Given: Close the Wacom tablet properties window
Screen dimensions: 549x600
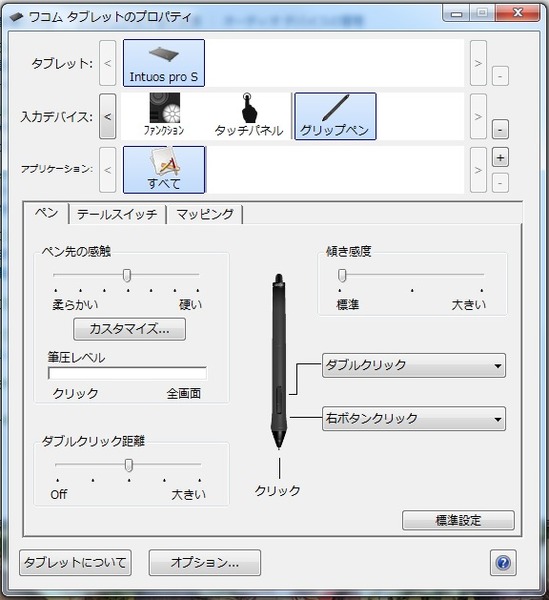Looking at the screenshot, I should (518, 13).
